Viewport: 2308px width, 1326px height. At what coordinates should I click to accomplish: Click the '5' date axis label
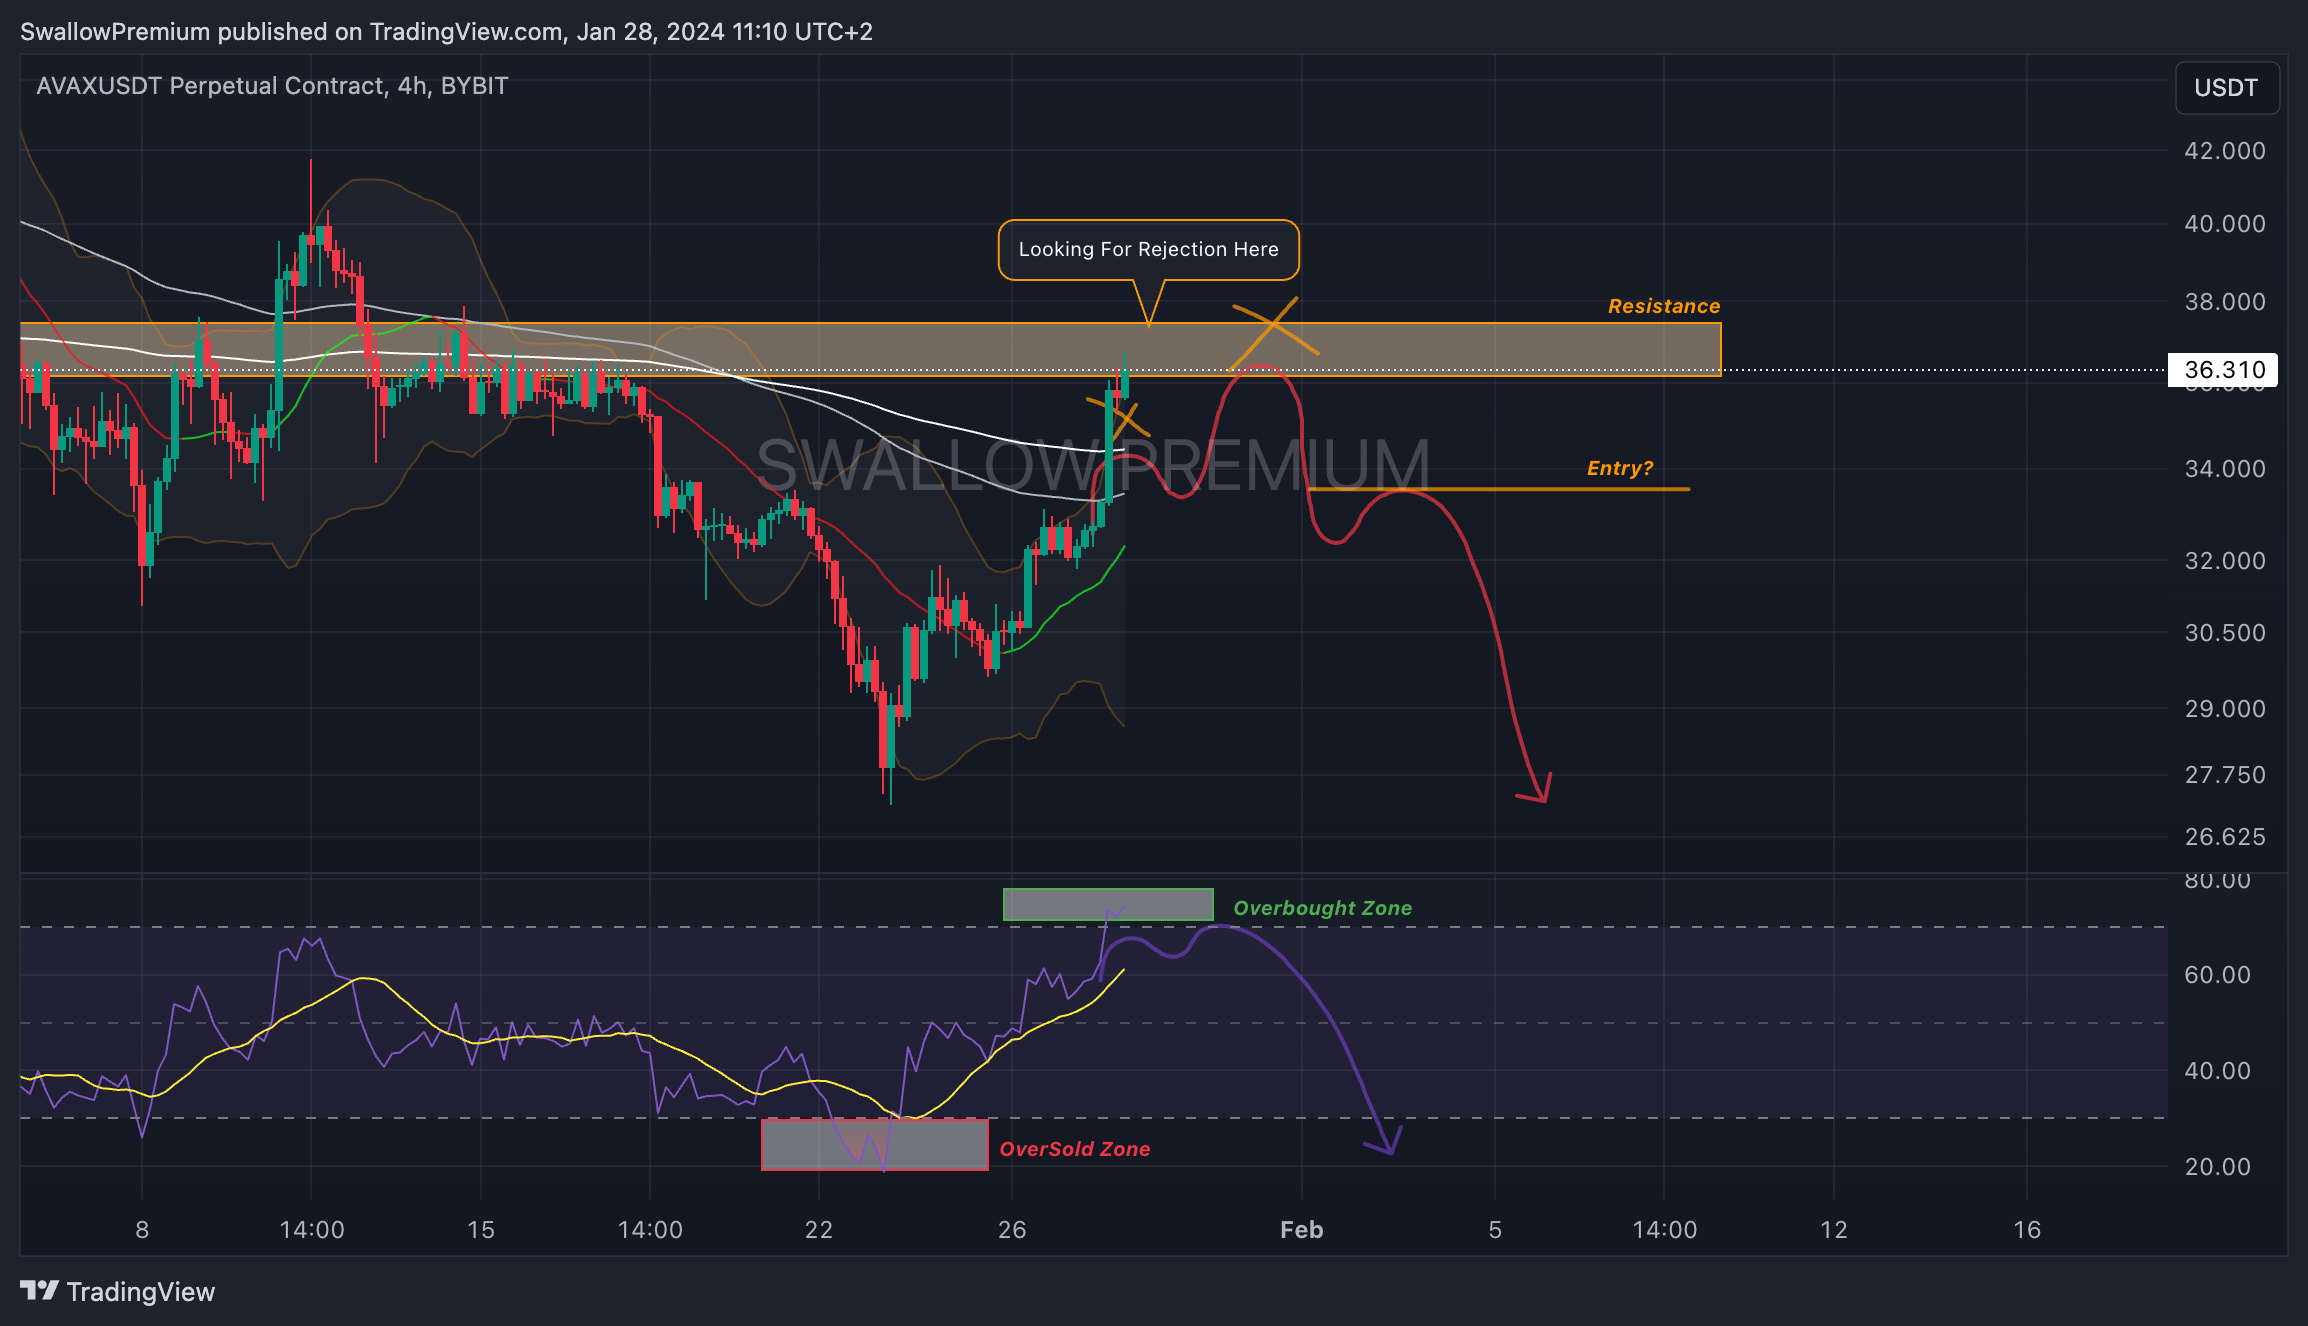coord(1495,1230)
